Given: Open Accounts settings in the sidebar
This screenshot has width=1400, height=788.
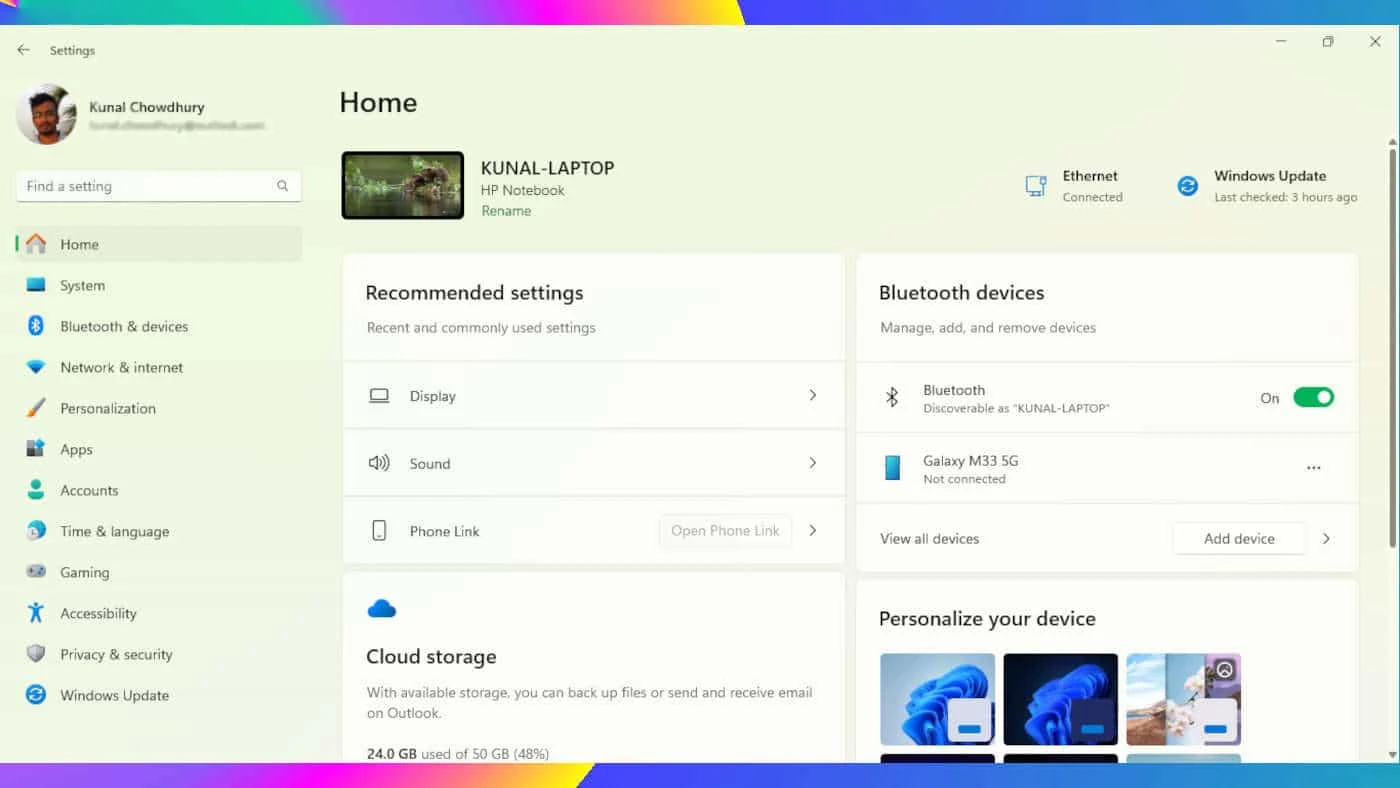Looking at the screenshot, I should click(159, 490).
